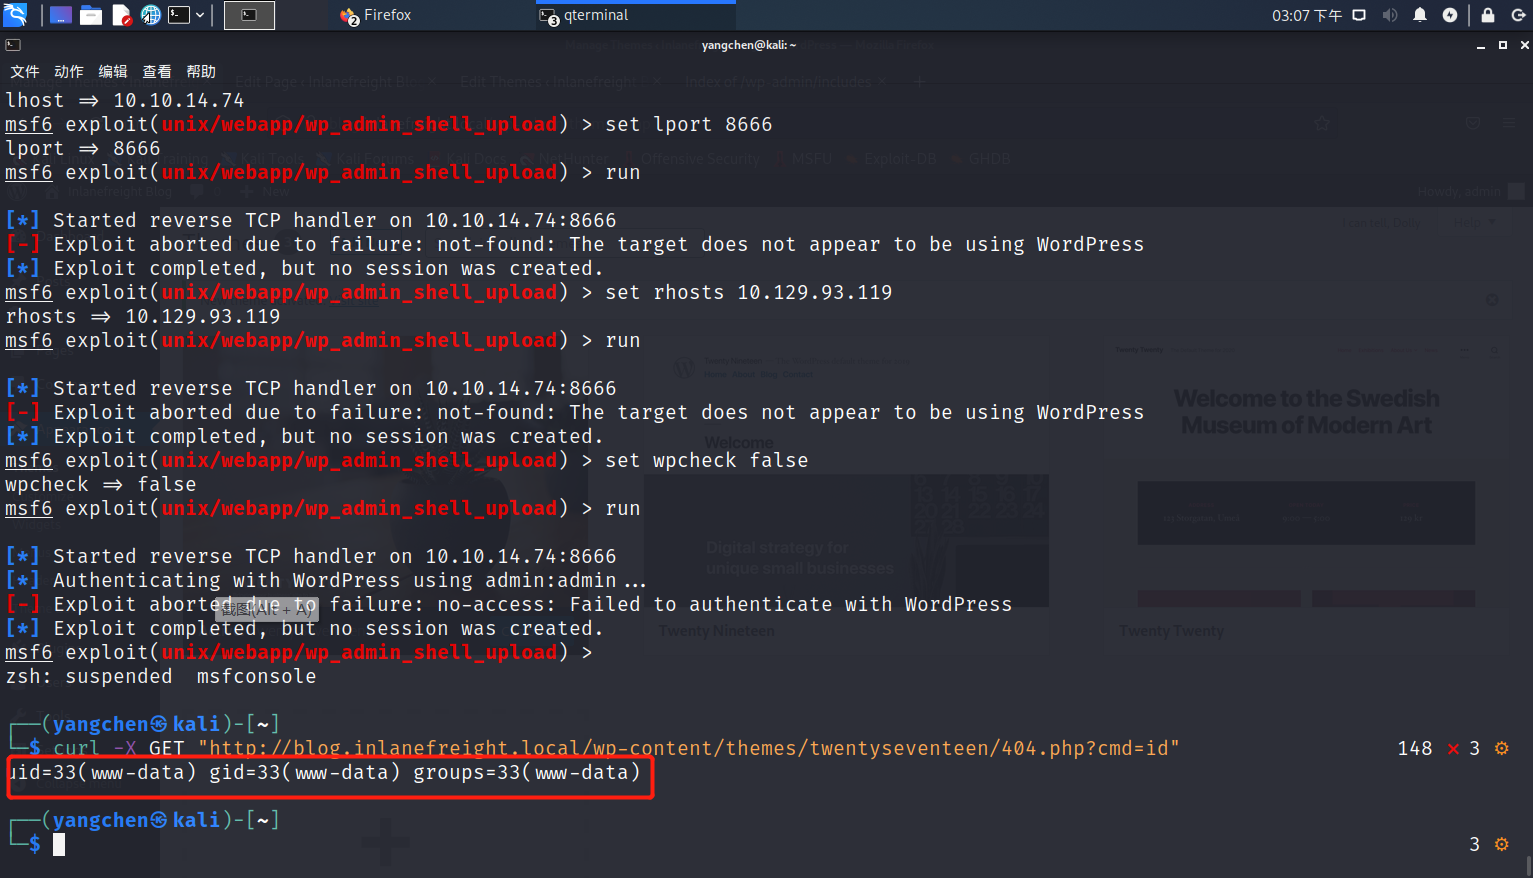Open the 文件 menu

pyautogui.click(x=25, y=72)
